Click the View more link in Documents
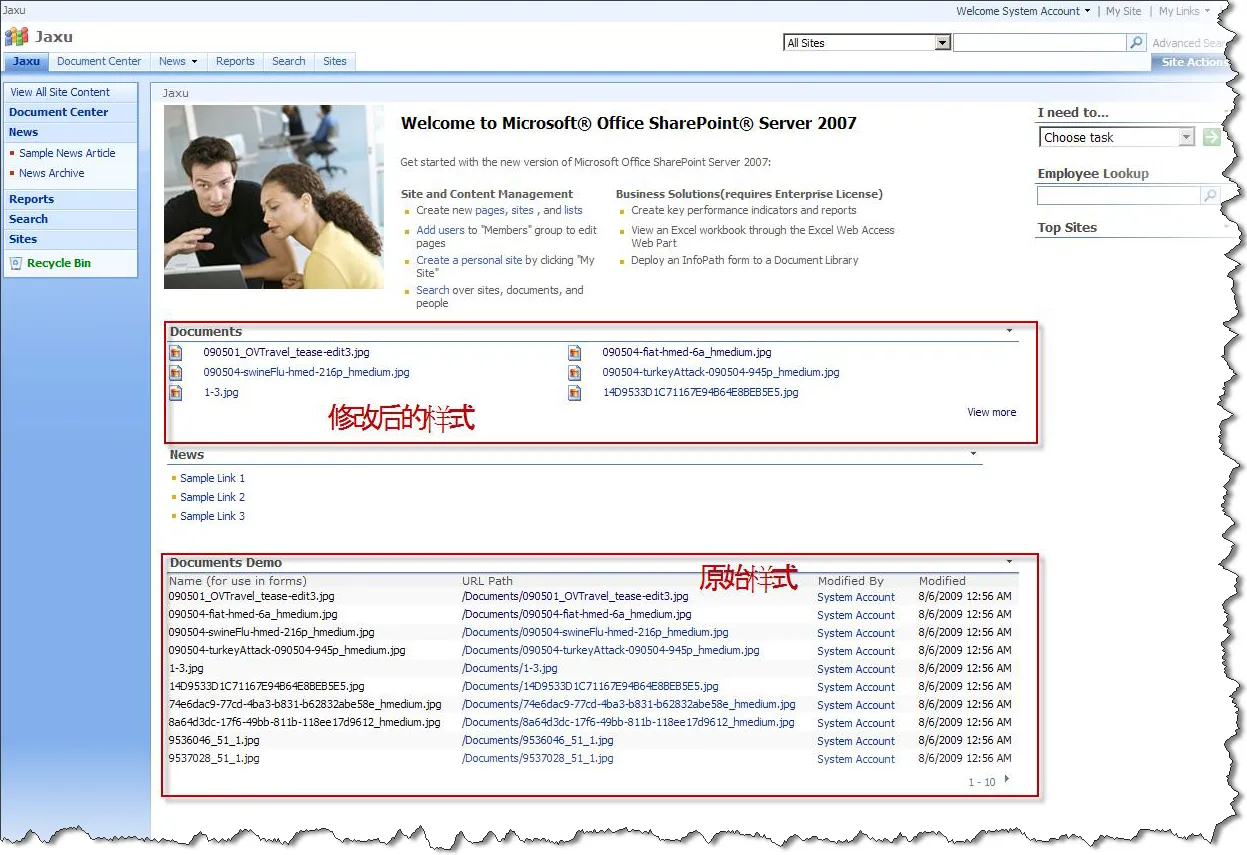 (991, 412)
